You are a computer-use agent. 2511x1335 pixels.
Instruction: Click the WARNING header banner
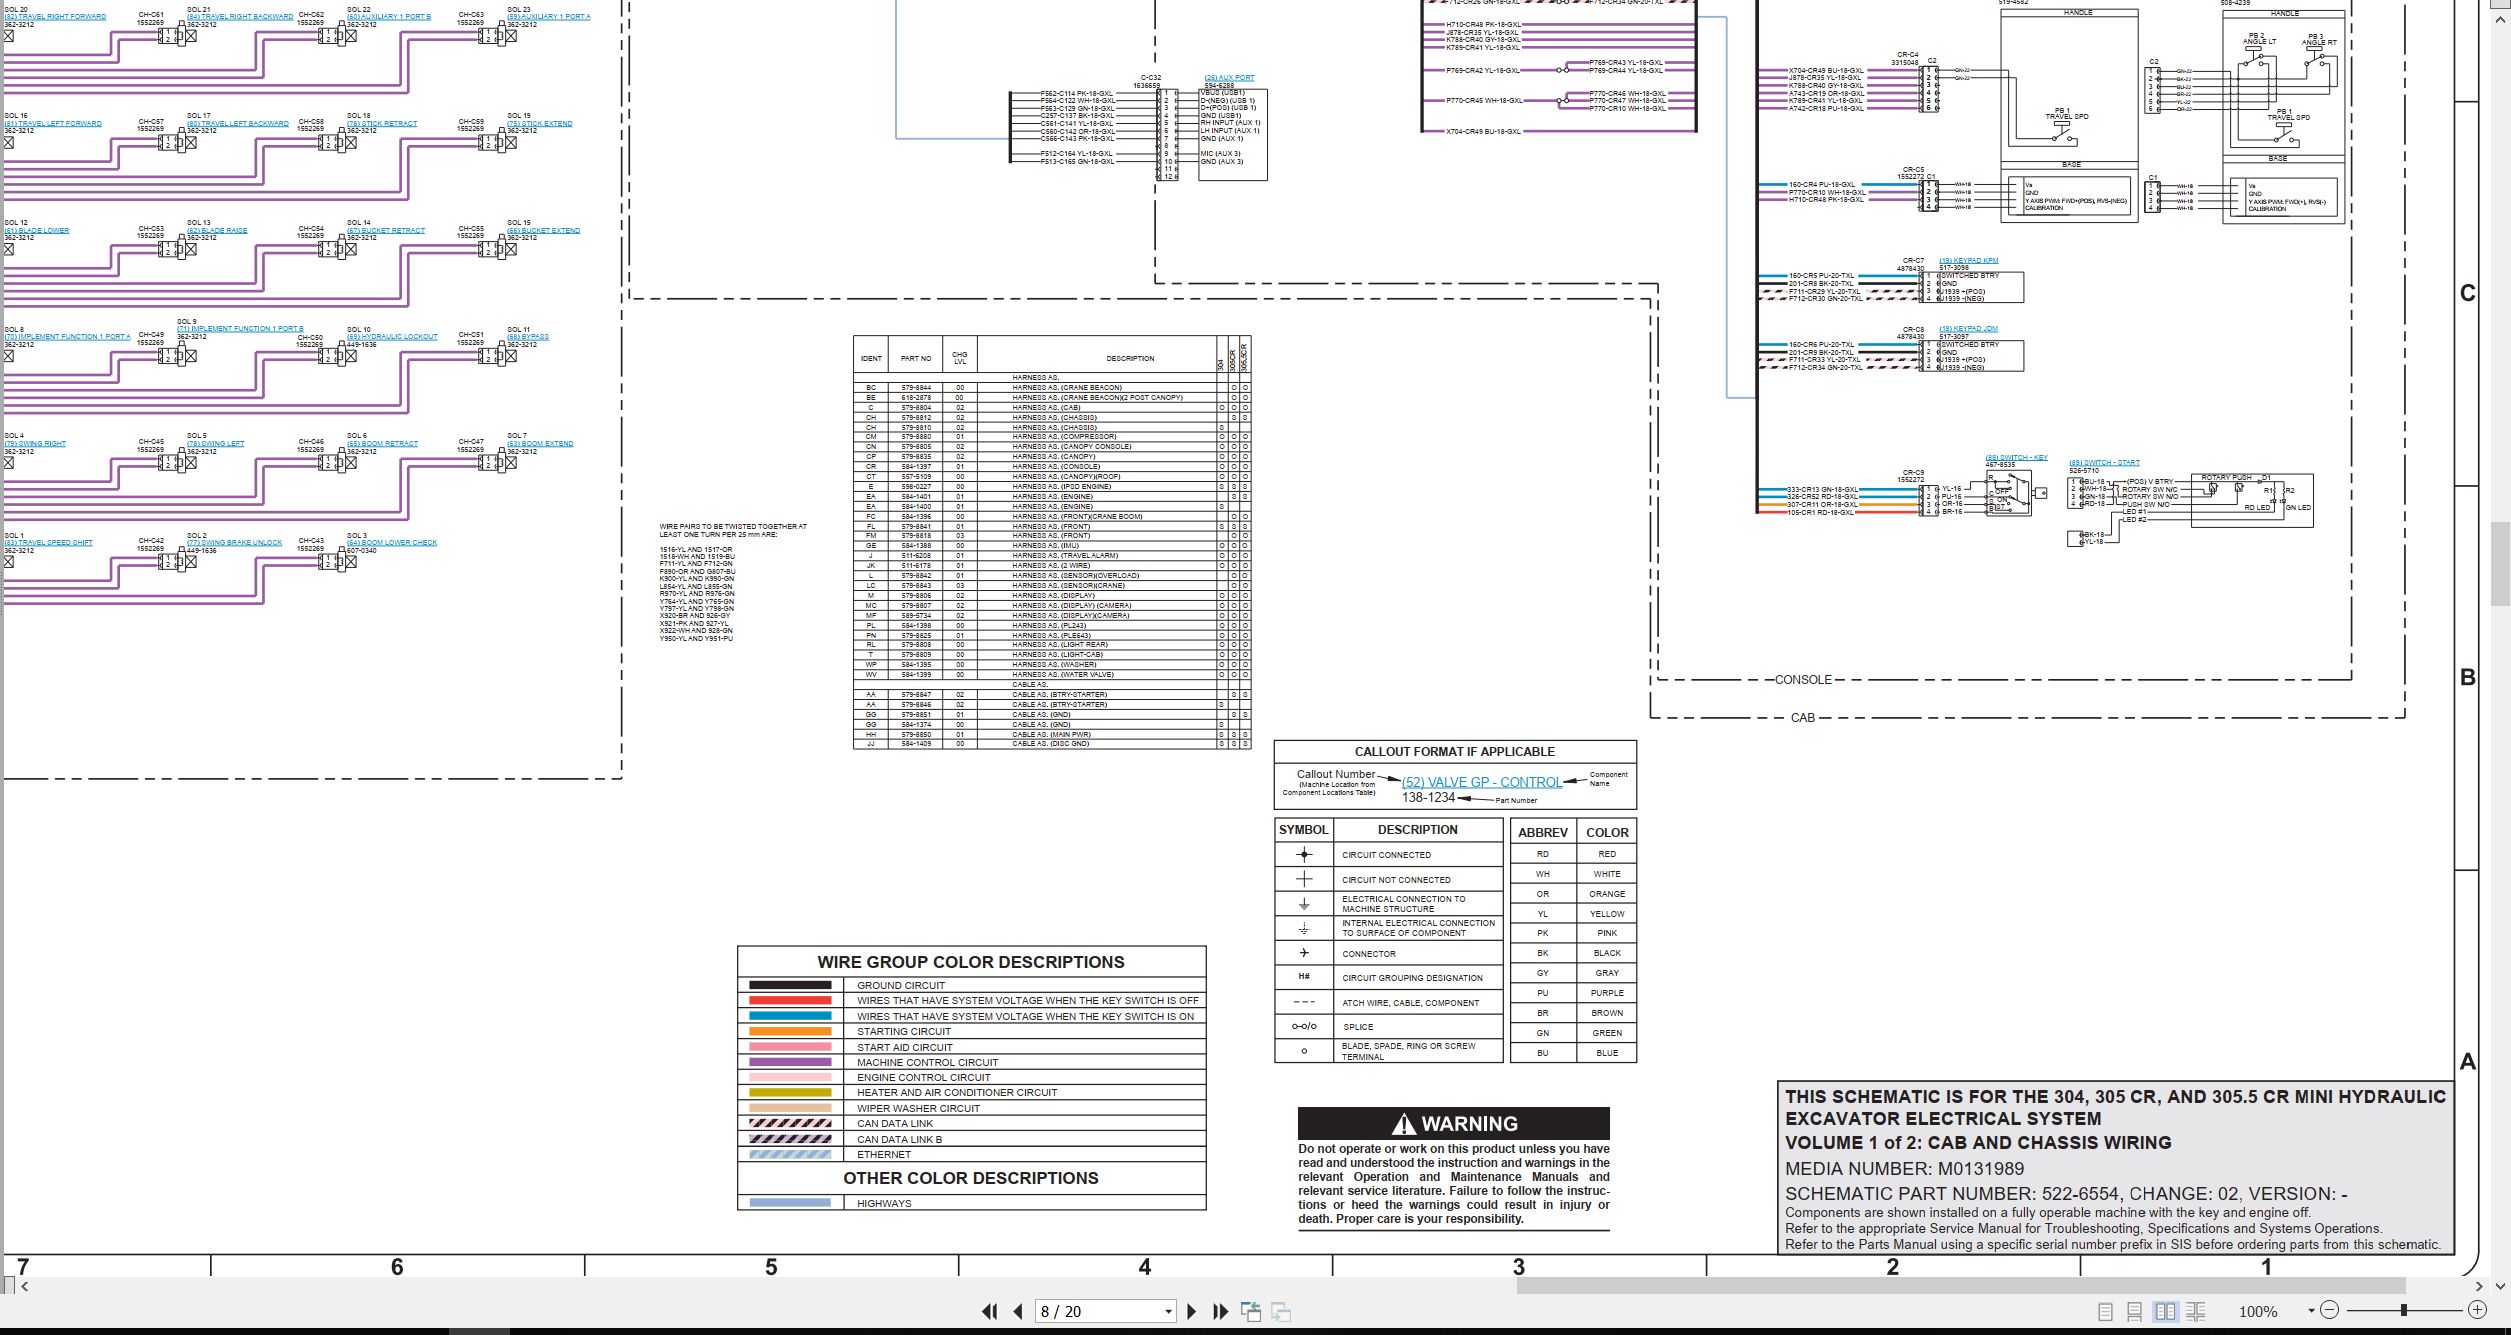pos(1453,1123)
